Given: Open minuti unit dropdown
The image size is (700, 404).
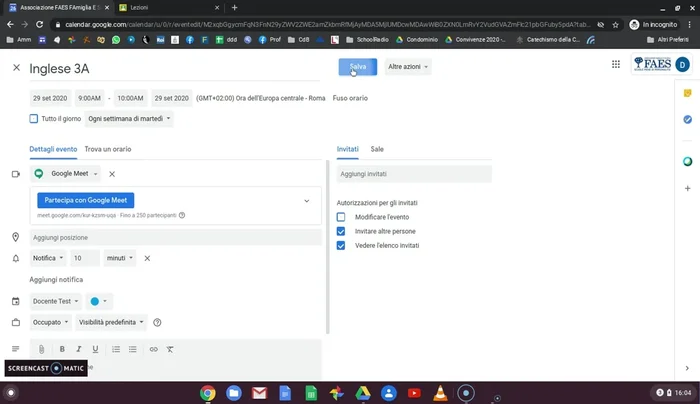Looking at the screenshot, I should pyautogui.click(x=120, y=258).
